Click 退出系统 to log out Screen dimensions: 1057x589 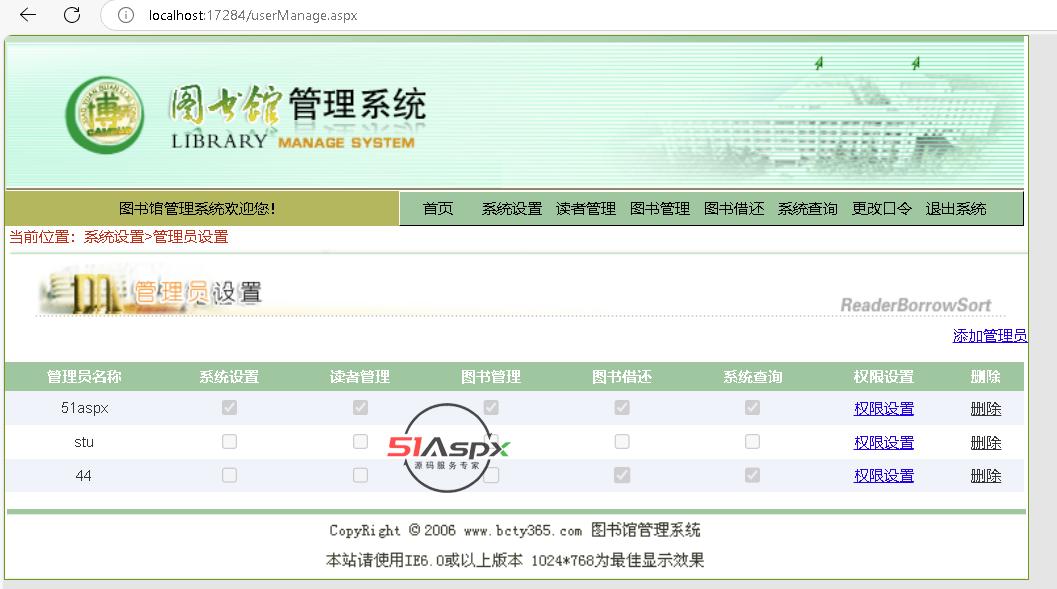coord(956,209)
